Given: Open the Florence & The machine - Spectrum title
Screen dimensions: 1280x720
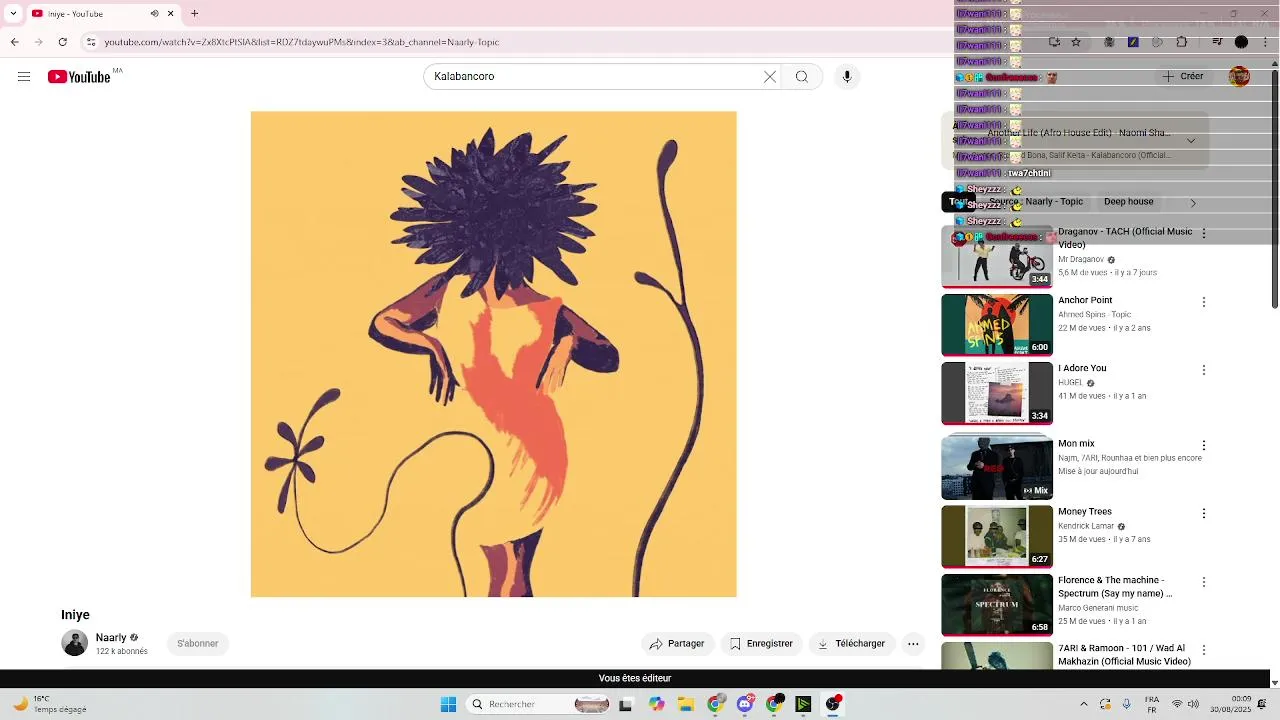Looking at the screenshot, I should pyautogui.click(x=1115, y=587).
